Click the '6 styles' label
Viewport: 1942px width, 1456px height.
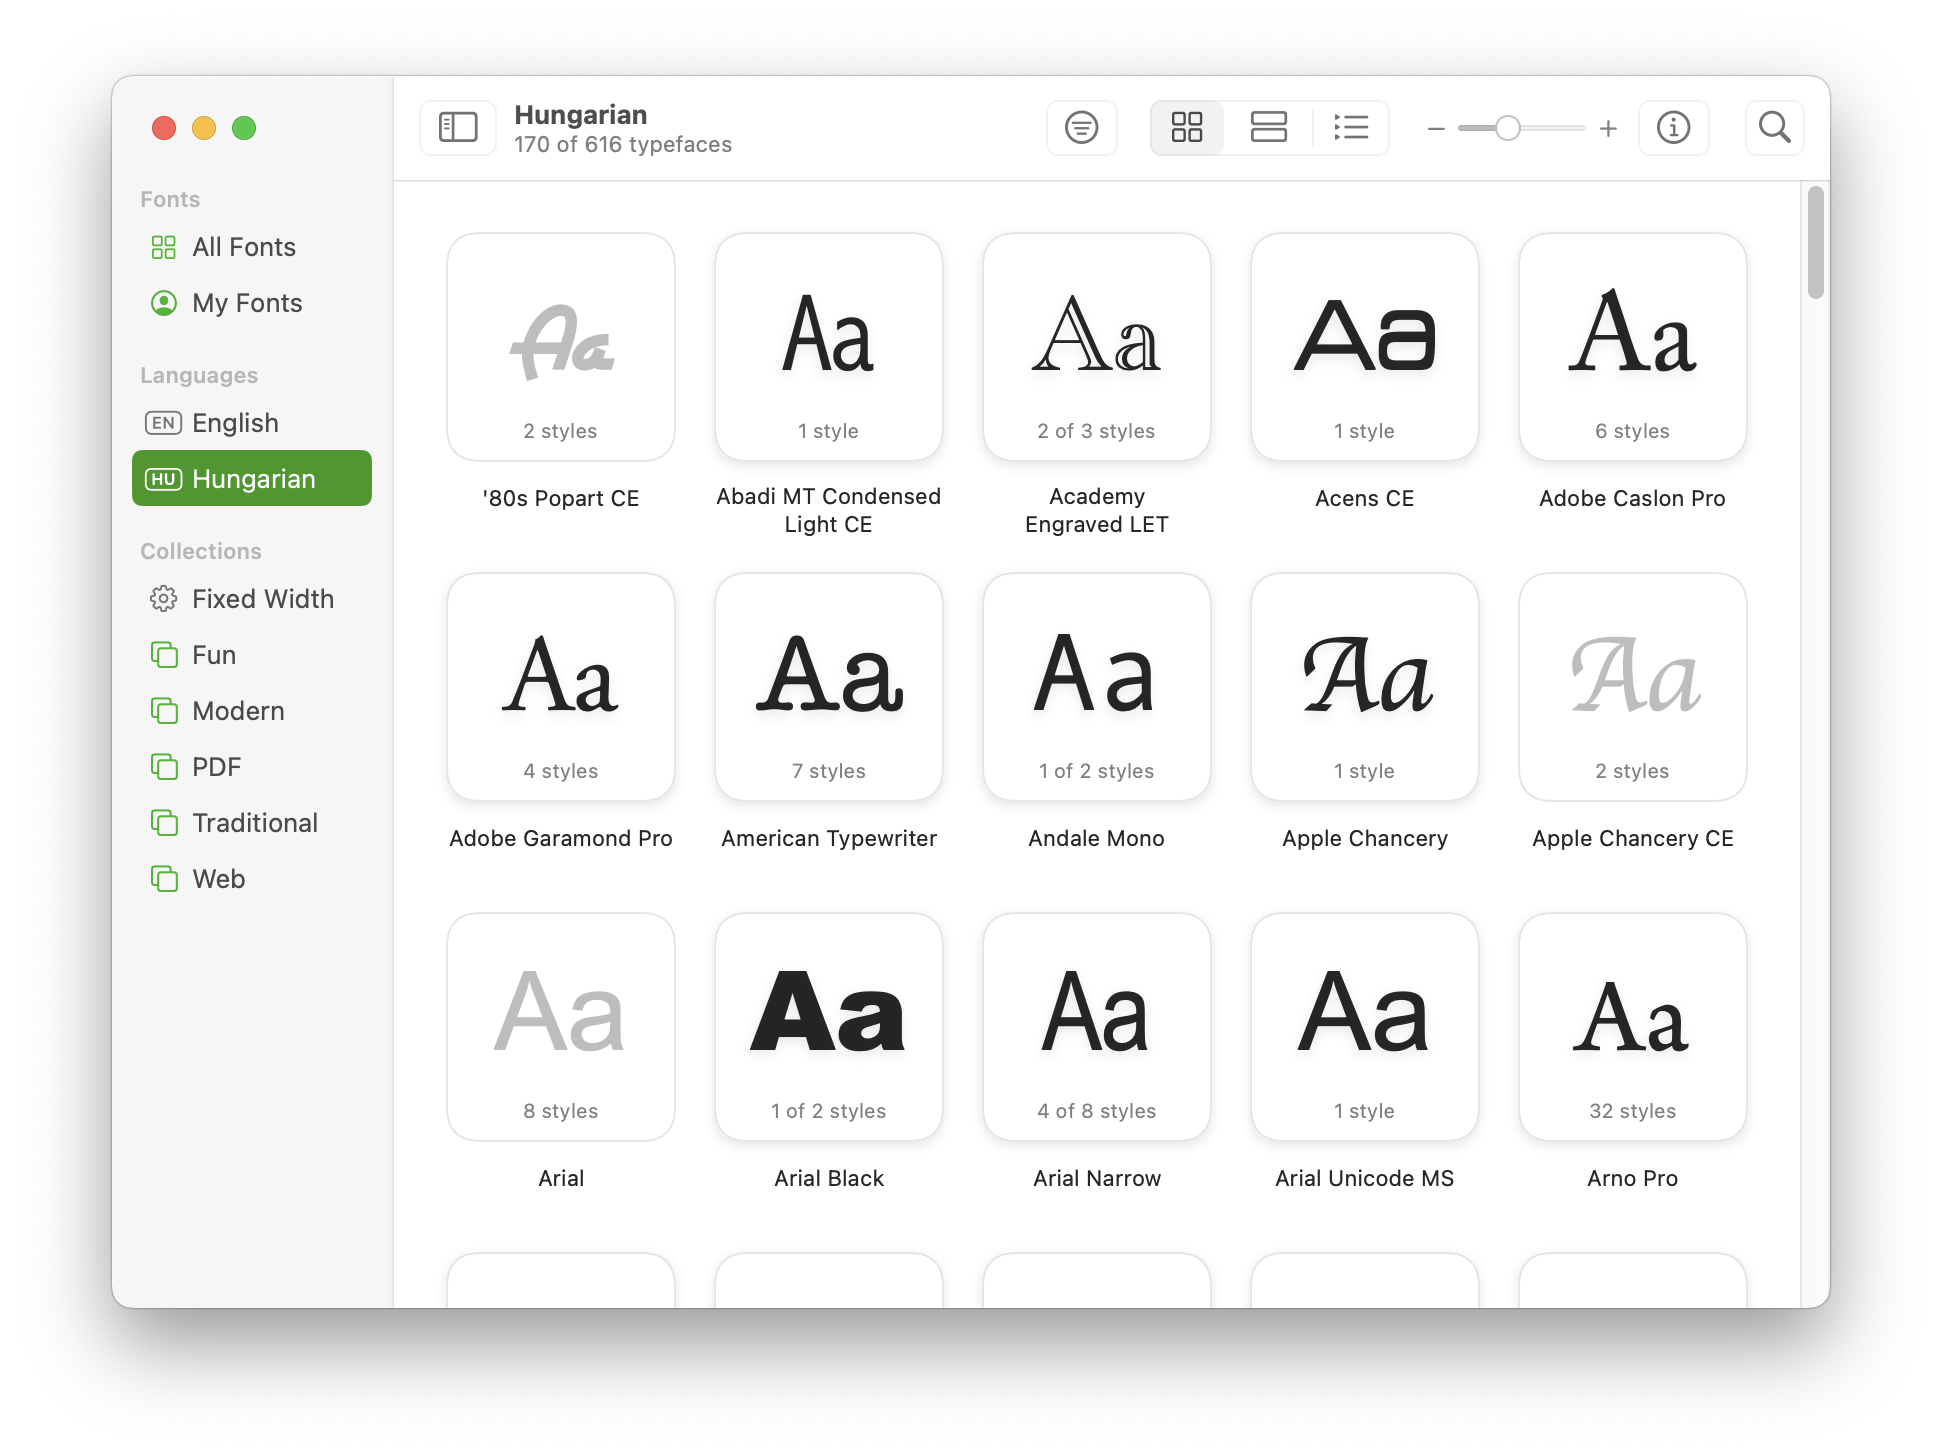tap(1633, 431)
